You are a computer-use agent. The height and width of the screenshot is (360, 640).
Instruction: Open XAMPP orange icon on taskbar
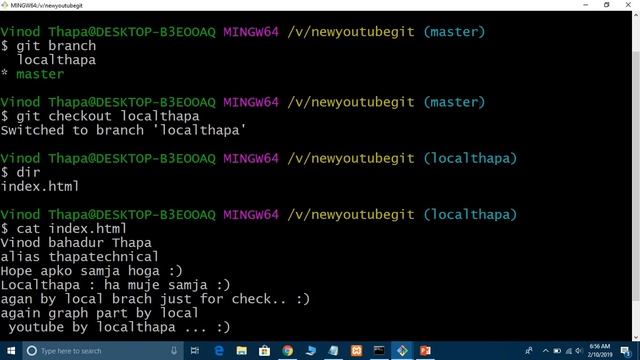pyautogui.click(x=356, y=351)
